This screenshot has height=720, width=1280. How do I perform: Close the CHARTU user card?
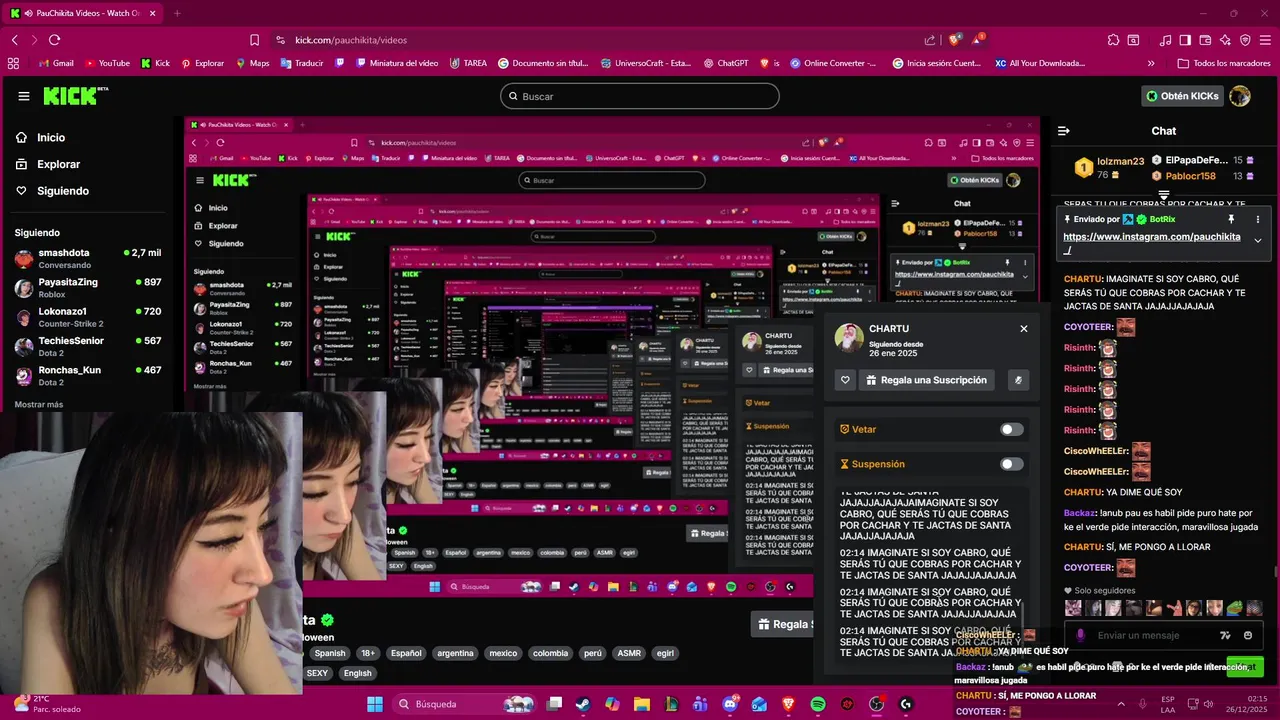point(1023,329)
